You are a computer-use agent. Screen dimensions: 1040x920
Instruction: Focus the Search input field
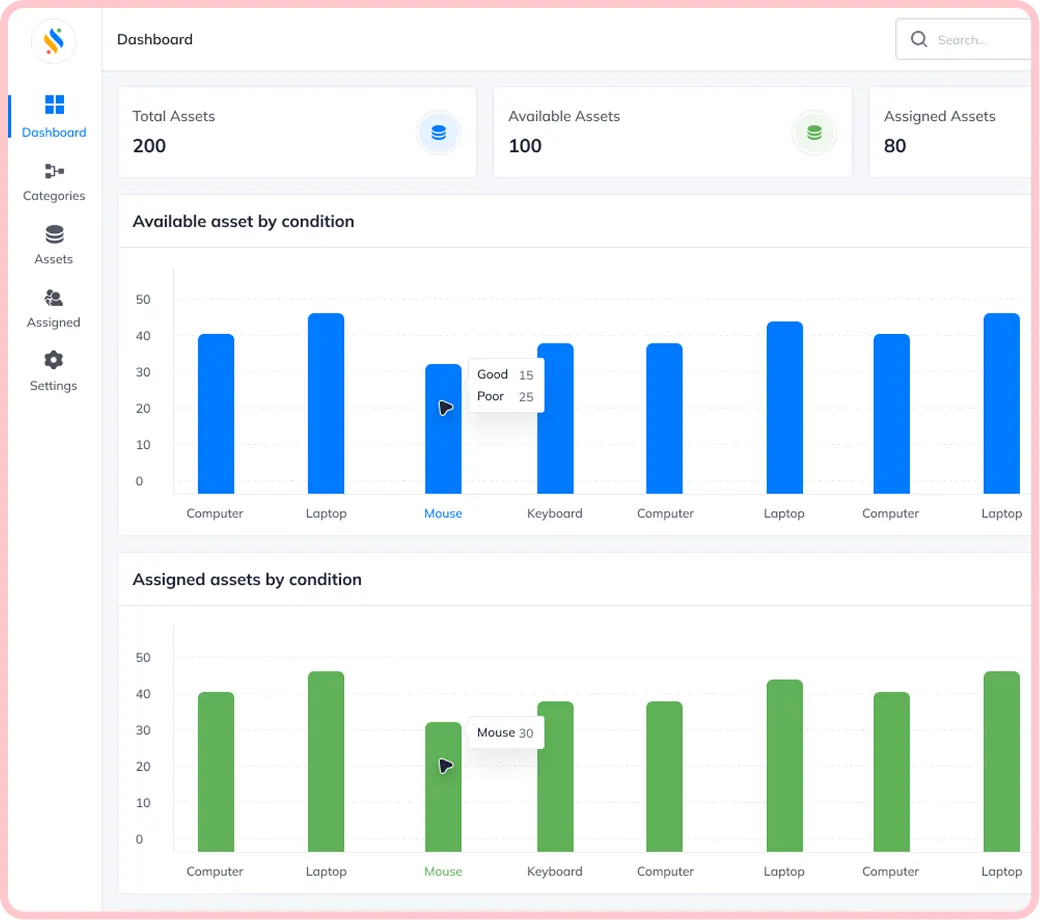(x=967, y=39)
